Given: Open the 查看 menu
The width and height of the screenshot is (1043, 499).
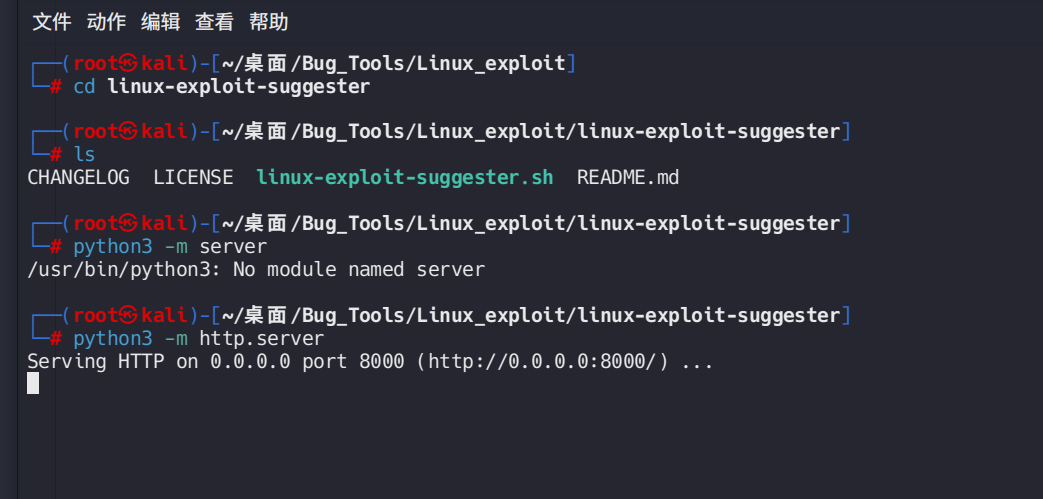Looking at the screenshot, I should tap(214, 21).
